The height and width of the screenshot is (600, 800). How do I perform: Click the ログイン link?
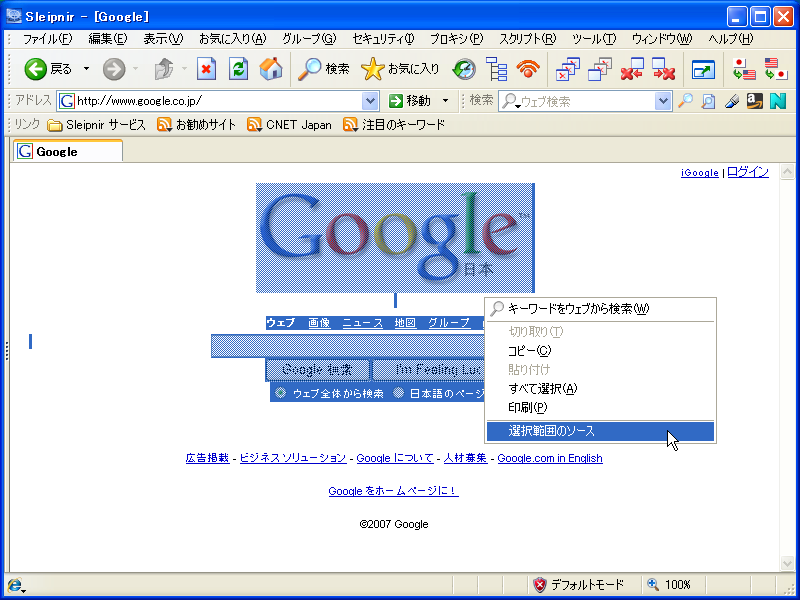pyautogui.click(x=748, y=172)
